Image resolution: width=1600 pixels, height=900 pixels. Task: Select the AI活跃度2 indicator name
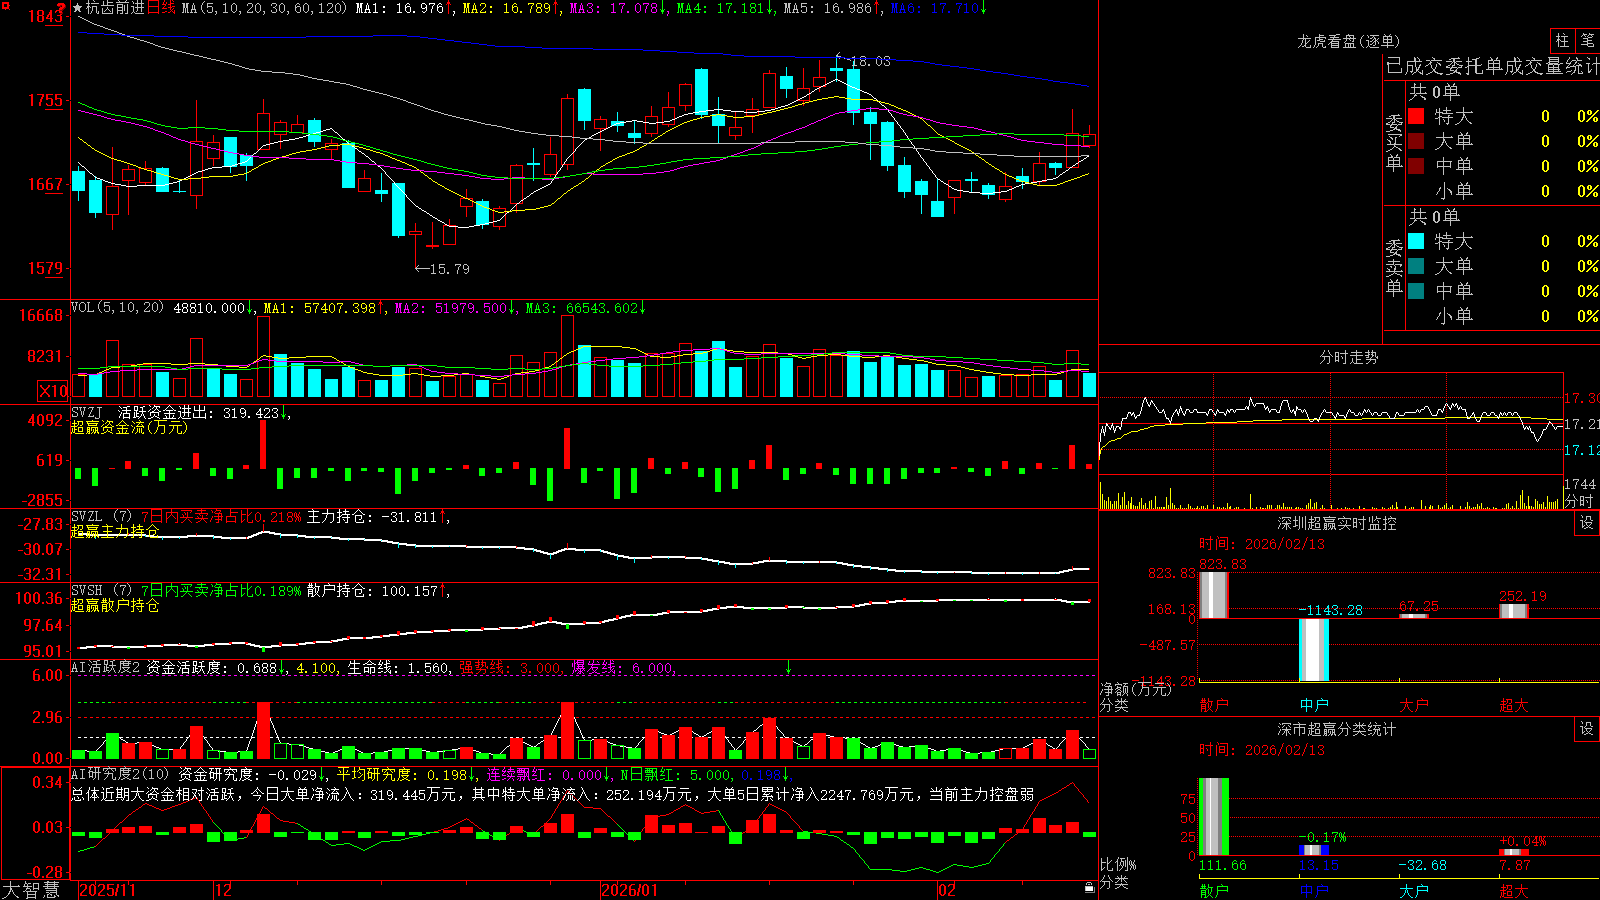click(106, 668)
